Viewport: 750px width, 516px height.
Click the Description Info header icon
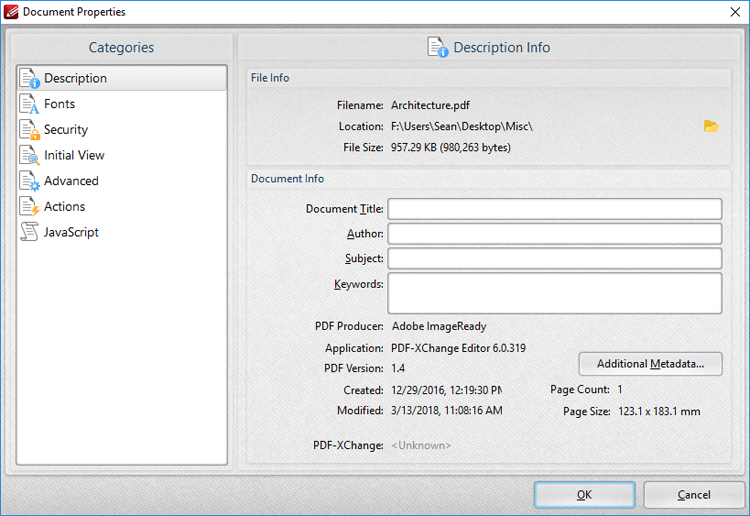pyautogui.click(x=438, y=47)
